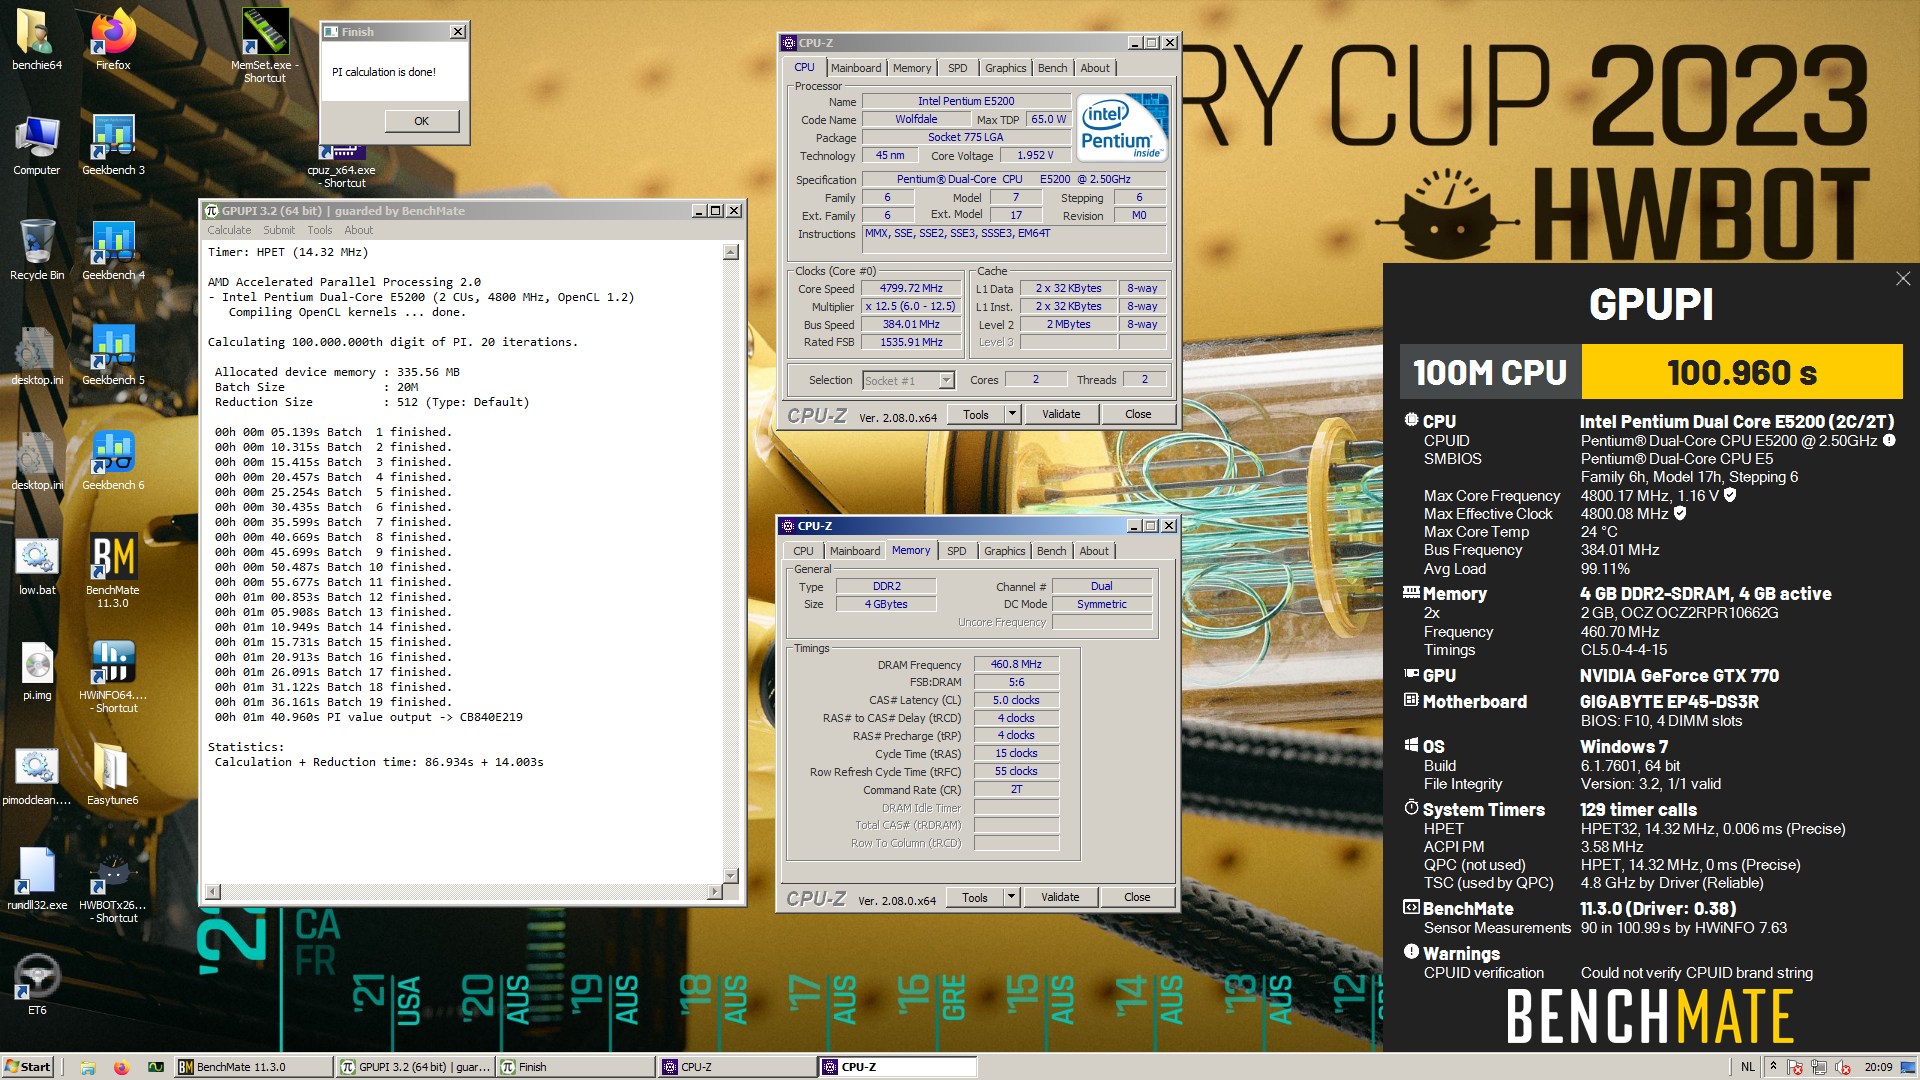Open BenchMate 11.3.0 desktop icon

pos(113,570)
